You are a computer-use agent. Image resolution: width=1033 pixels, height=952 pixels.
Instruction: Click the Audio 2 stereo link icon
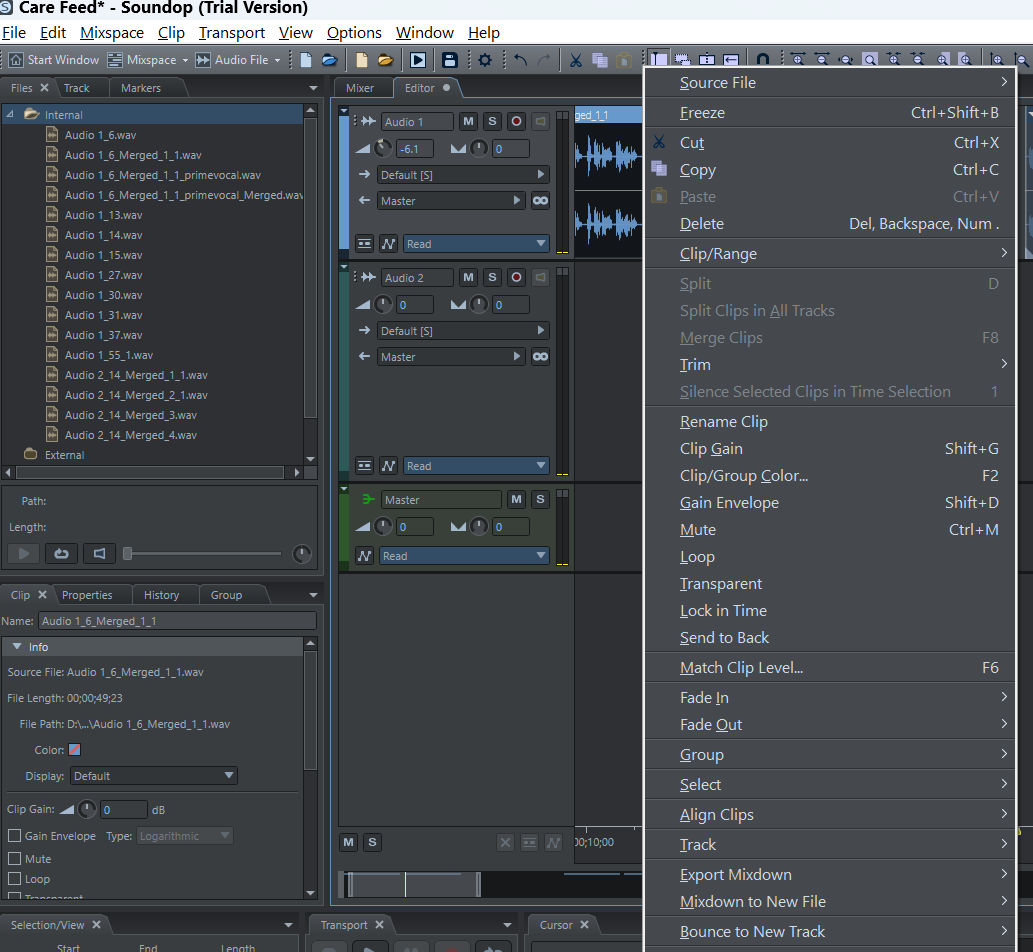[540, 357]
